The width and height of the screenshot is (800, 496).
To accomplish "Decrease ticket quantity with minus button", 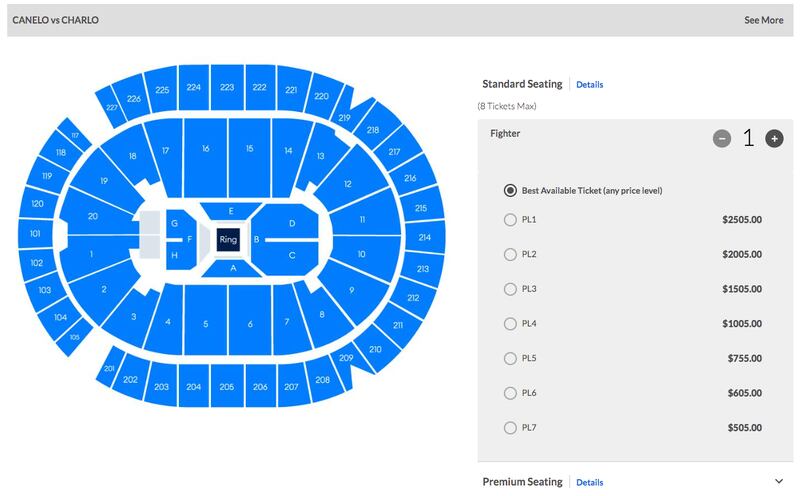I will [721, 138].
